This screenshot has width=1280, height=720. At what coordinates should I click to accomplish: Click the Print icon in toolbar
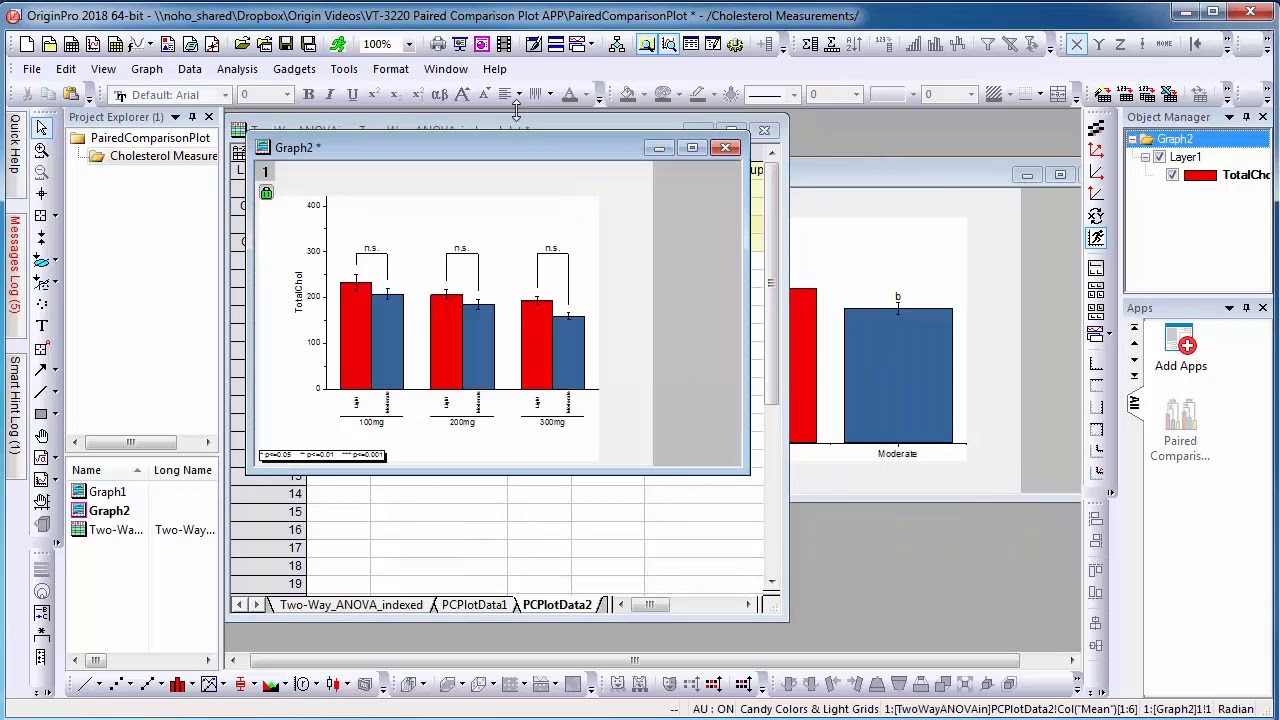(438, 44)
